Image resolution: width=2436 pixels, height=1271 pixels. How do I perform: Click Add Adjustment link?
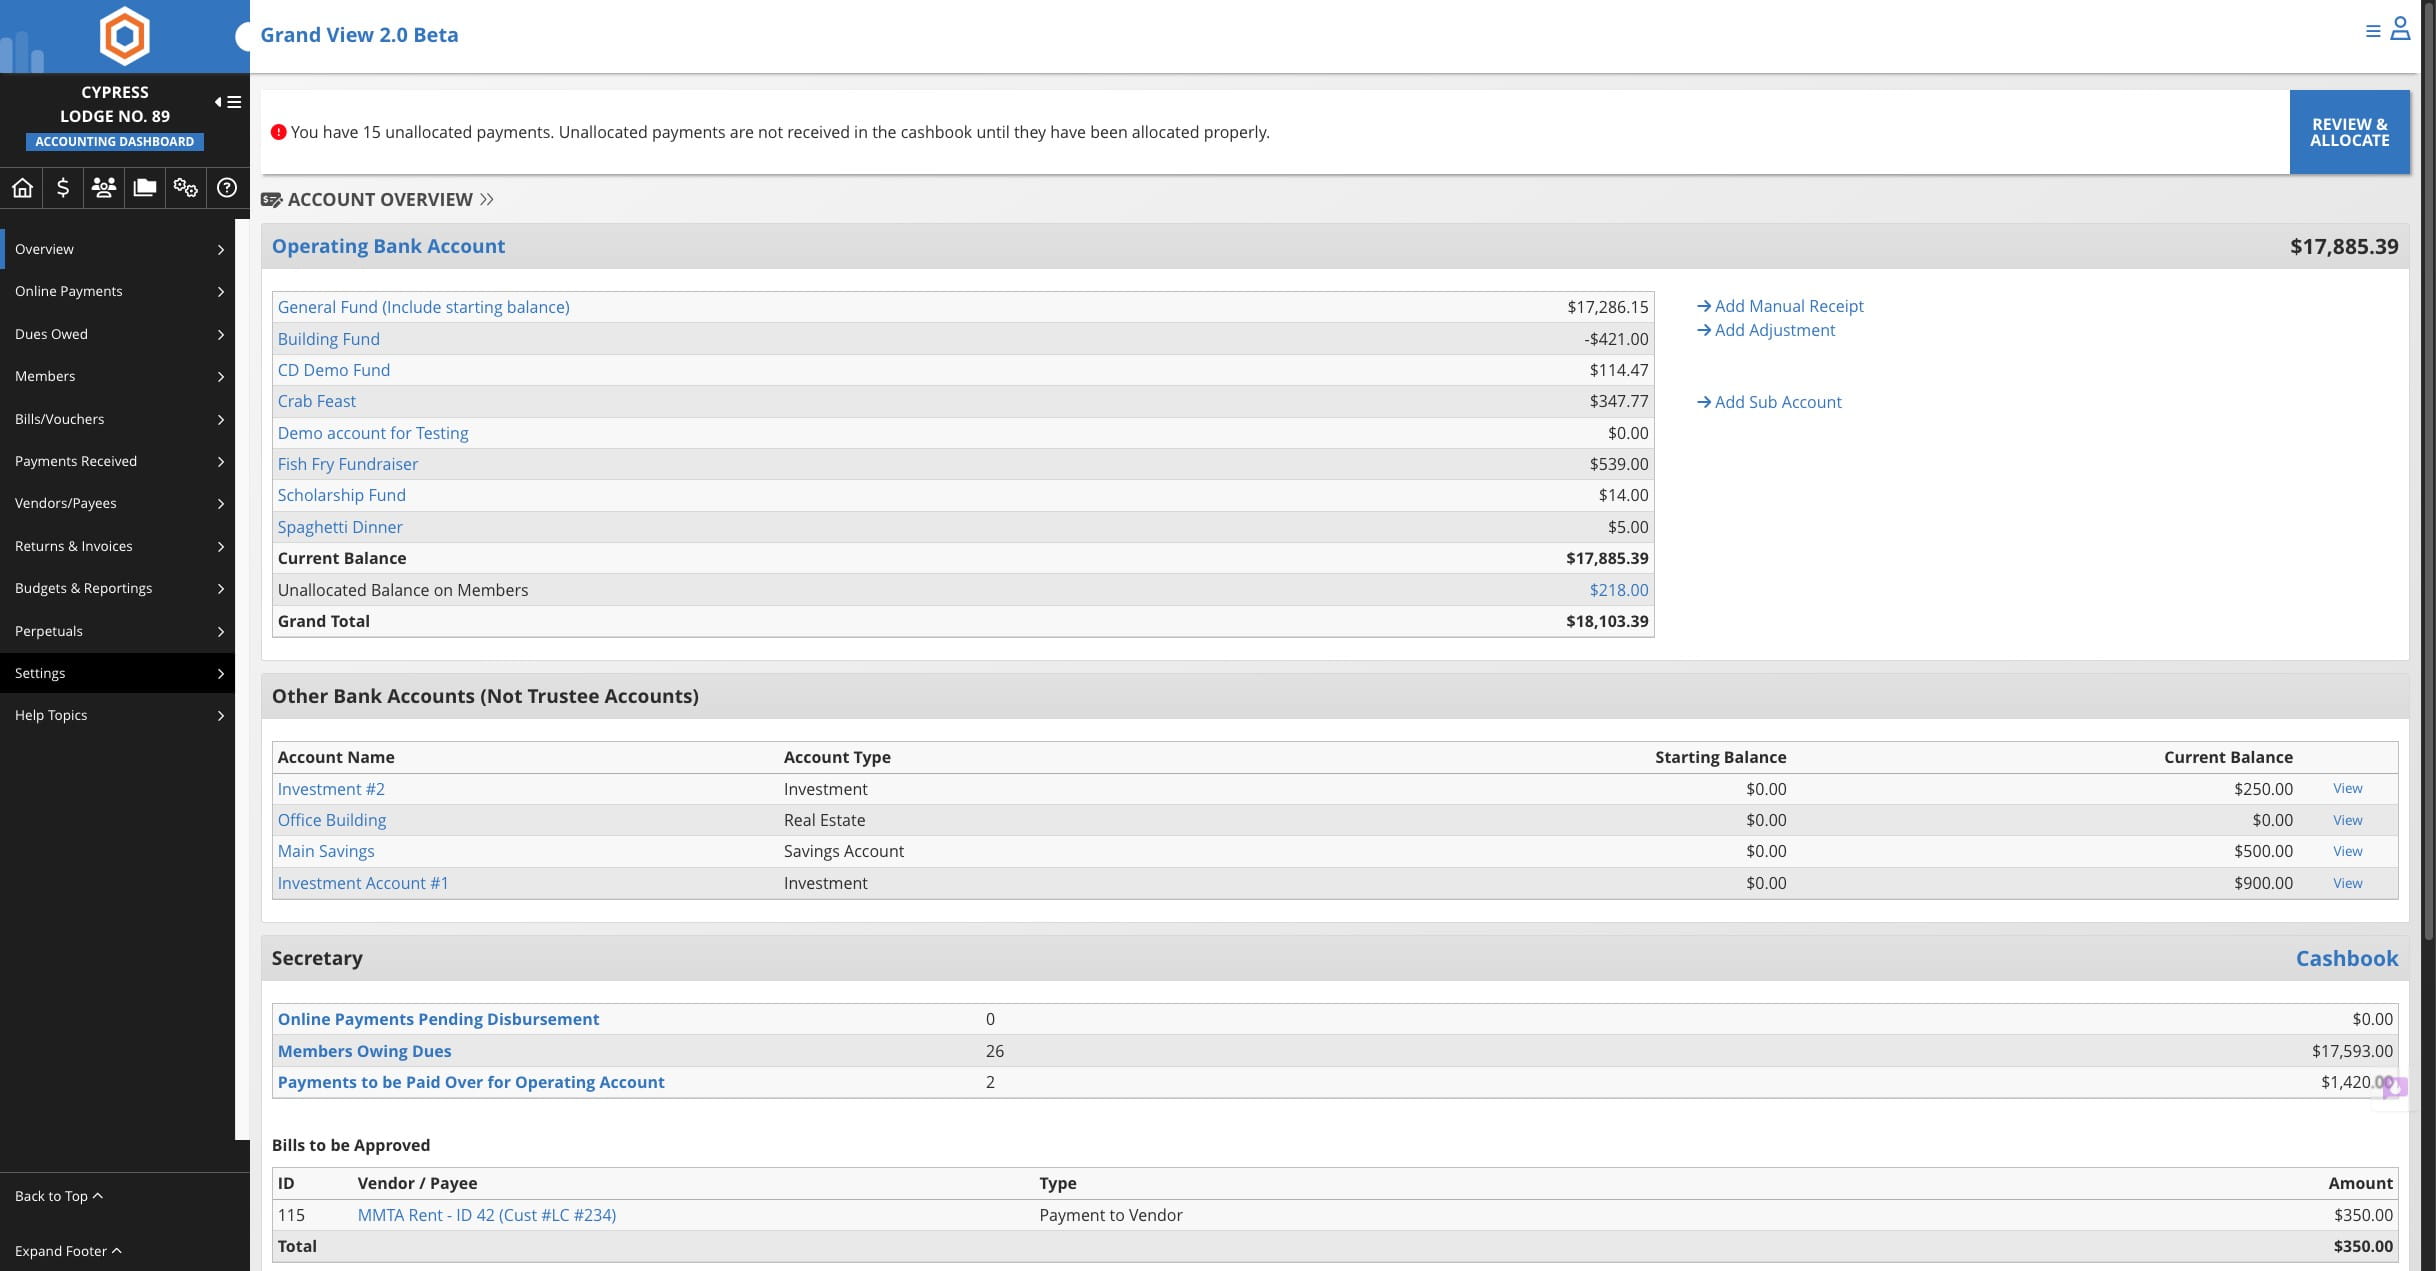pos(1766,330)
